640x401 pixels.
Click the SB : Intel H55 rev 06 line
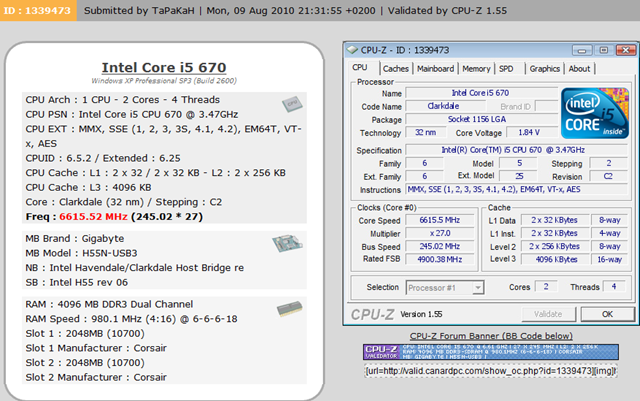pyautogui.click(x=76, y=283)
